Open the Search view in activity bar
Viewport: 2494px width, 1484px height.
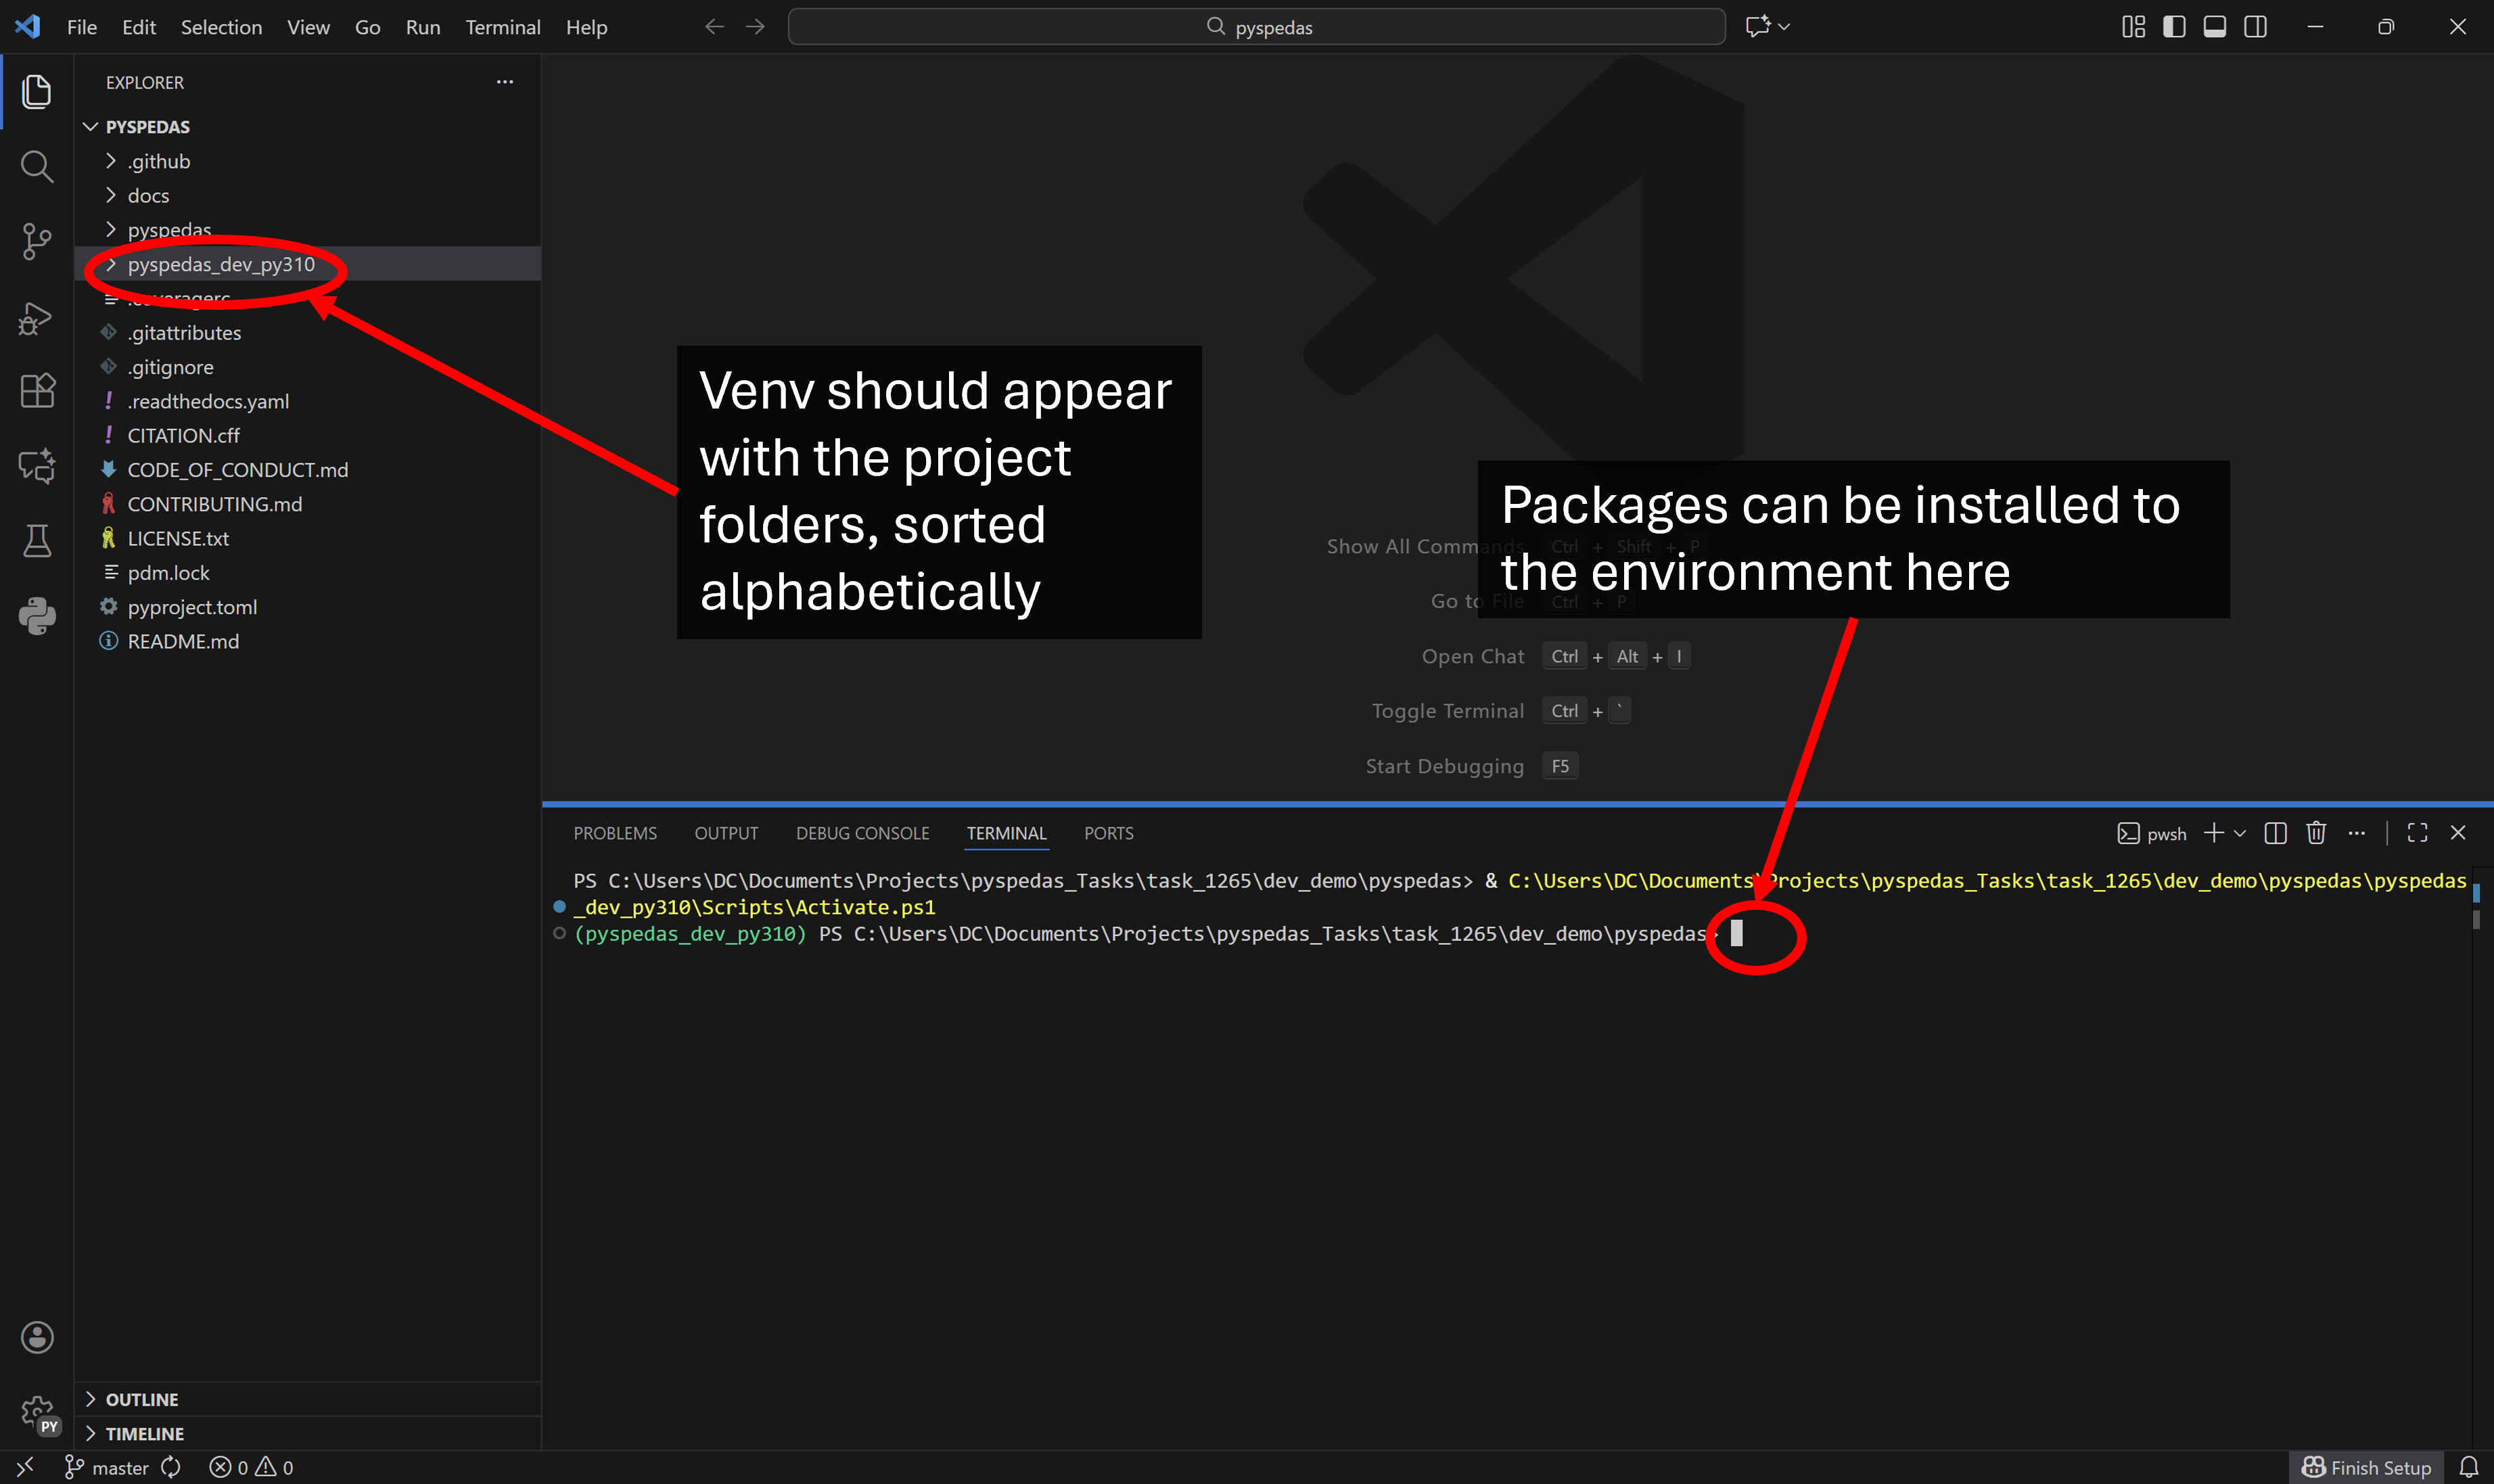37,166
